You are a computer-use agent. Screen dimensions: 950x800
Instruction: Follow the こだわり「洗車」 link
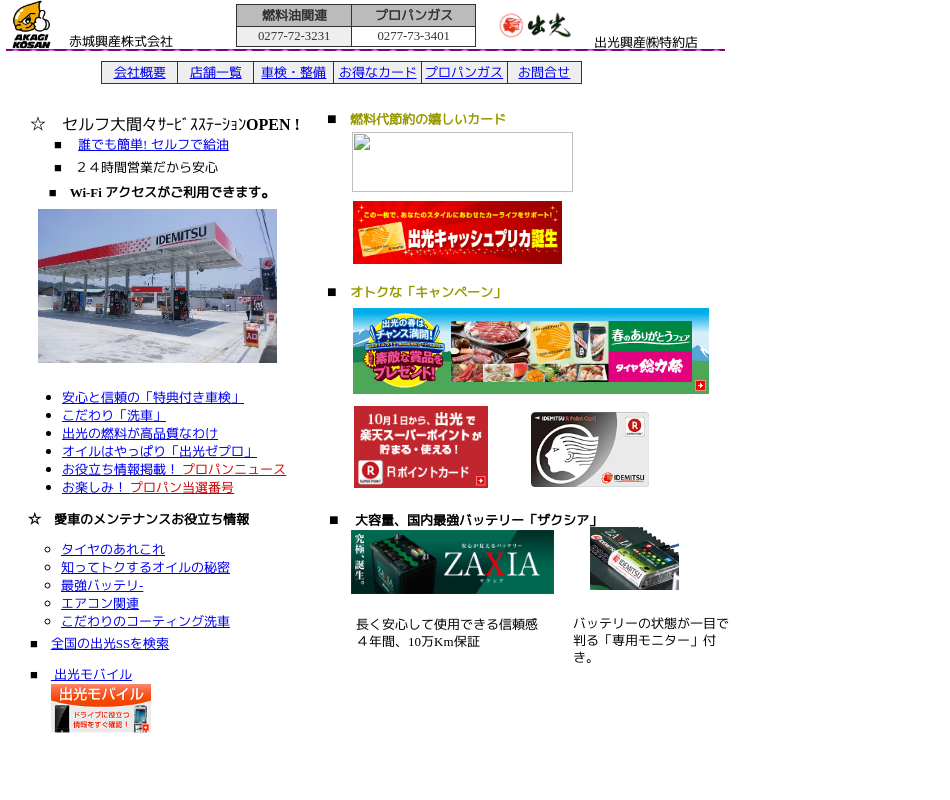tap(113, 415)
